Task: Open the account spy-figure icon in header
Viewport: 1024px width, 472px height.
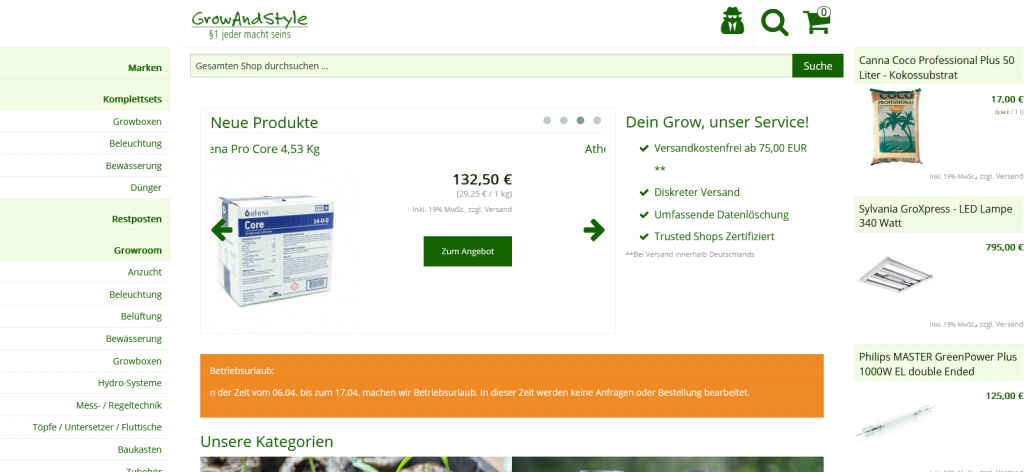Action: (x=732, y=21)
